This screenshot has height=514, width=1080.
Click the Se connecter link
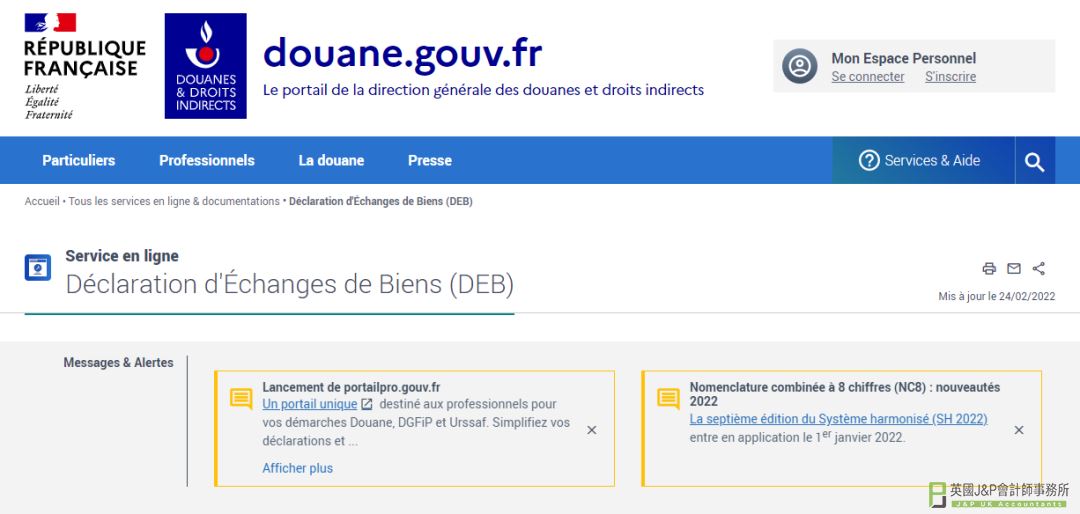point(868,76)
